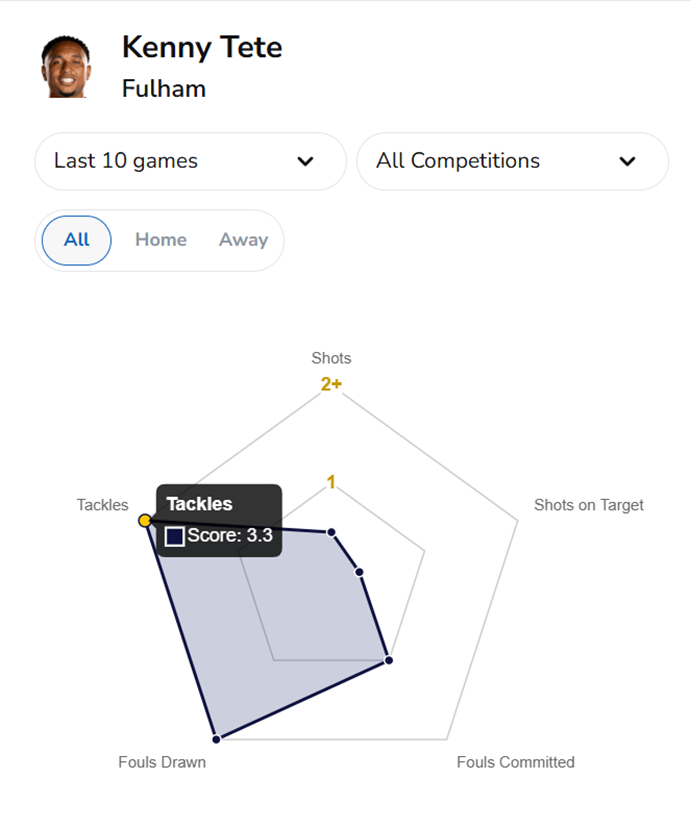Click the chevron arrow beside Last 10 games
Screen dimensions: 691x829
pyautogui.click(x=306, y=162)
